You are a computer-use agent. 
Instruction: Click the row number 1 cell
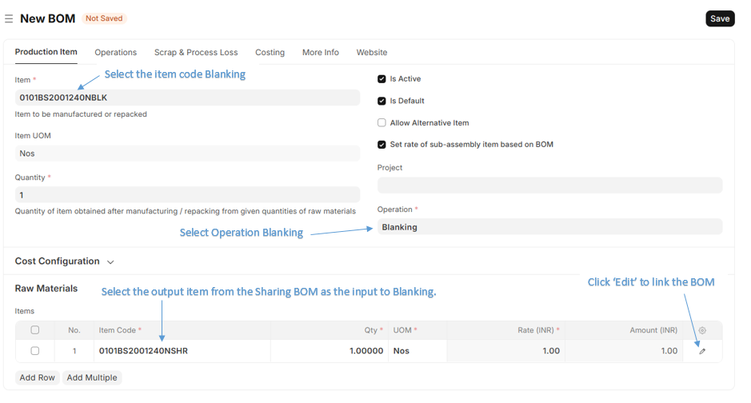74,351
